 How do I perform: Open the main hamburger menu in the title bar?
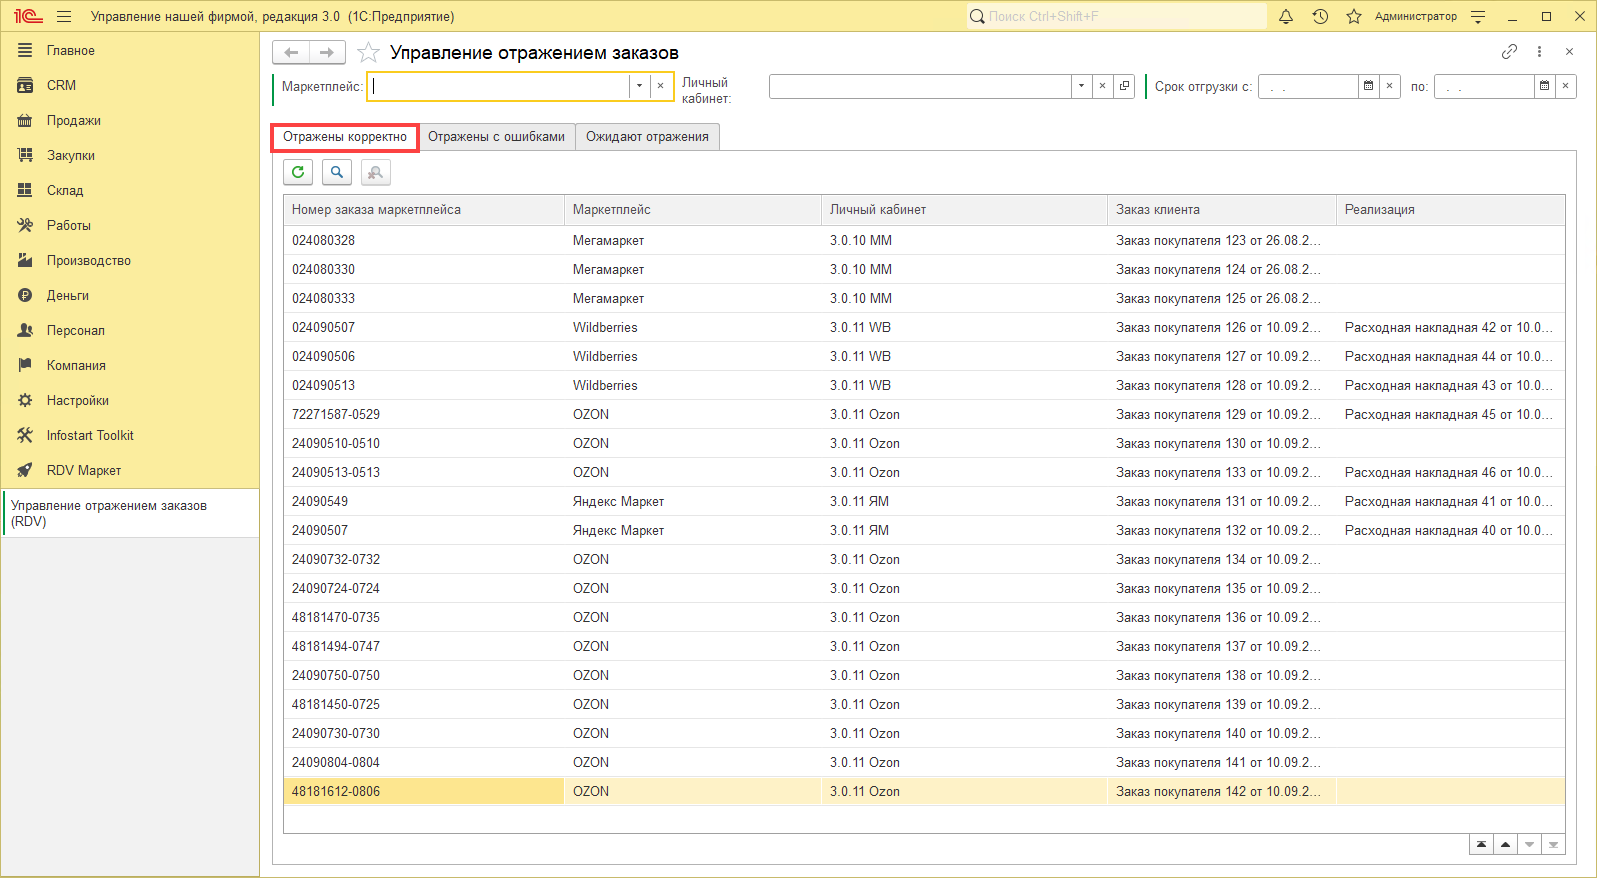pos(64,17)
